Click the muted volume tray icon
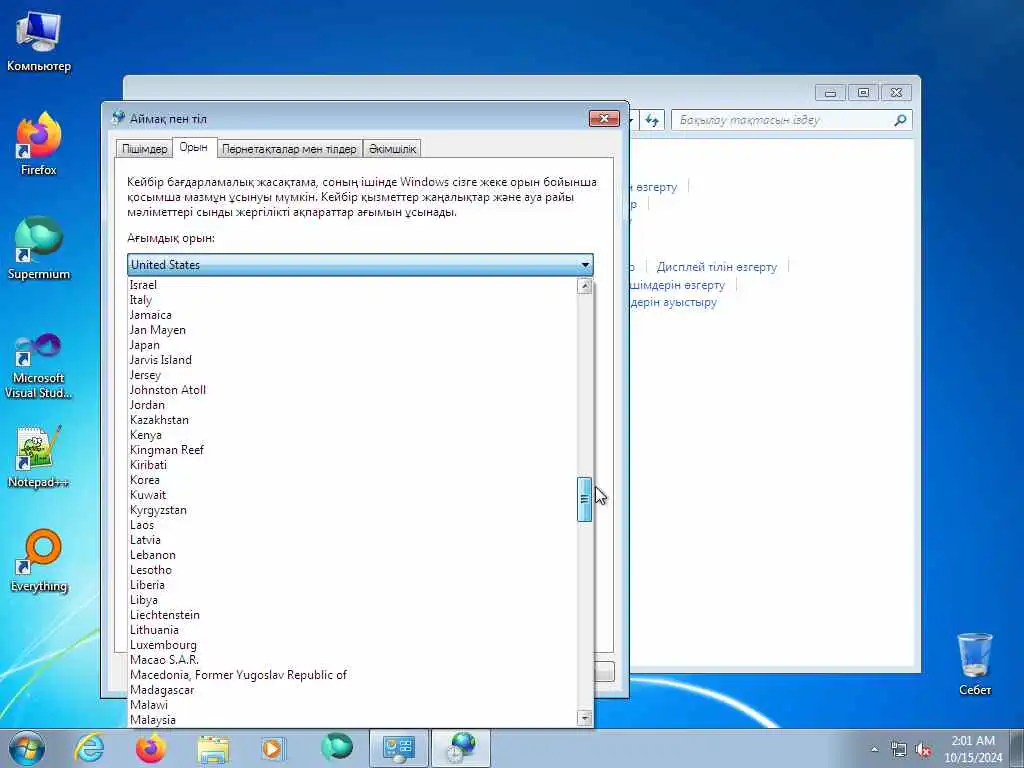1024x768 pixels. tap(923, 750)
